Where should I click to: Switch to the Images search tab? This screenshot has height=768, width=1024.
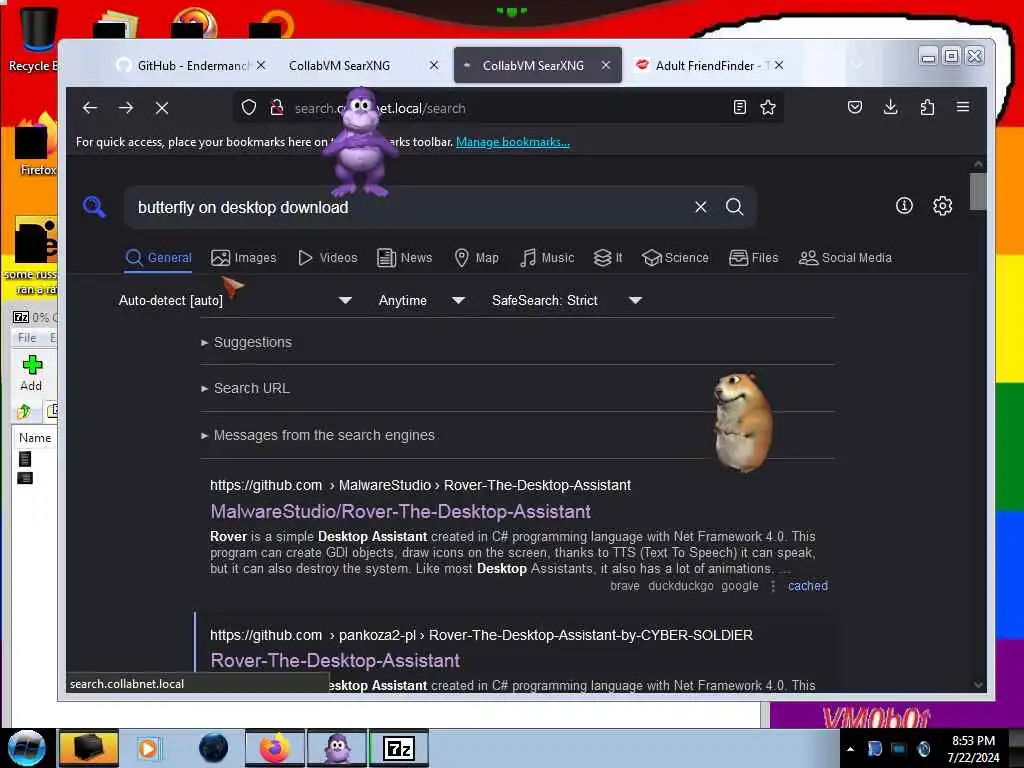[x=244, y=258]
